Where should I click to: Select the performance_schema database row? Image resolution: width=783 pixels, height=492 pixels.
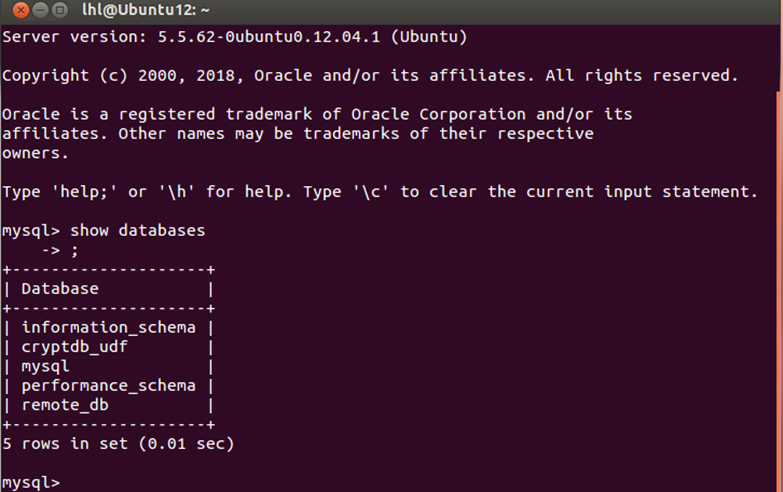click(108, 385)
